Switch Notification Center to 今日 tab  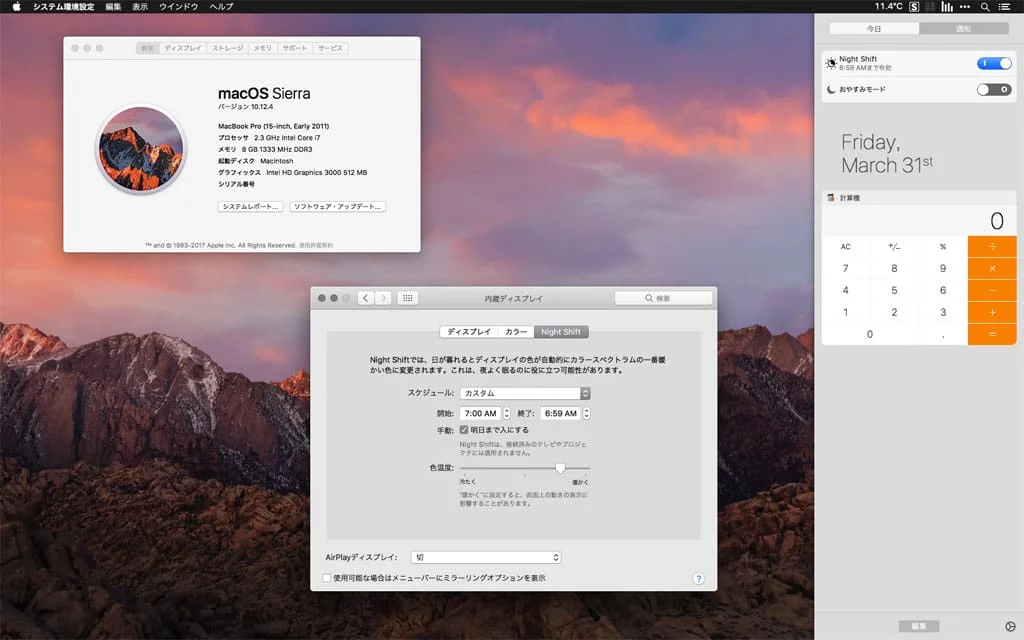(x=874, y=29)
